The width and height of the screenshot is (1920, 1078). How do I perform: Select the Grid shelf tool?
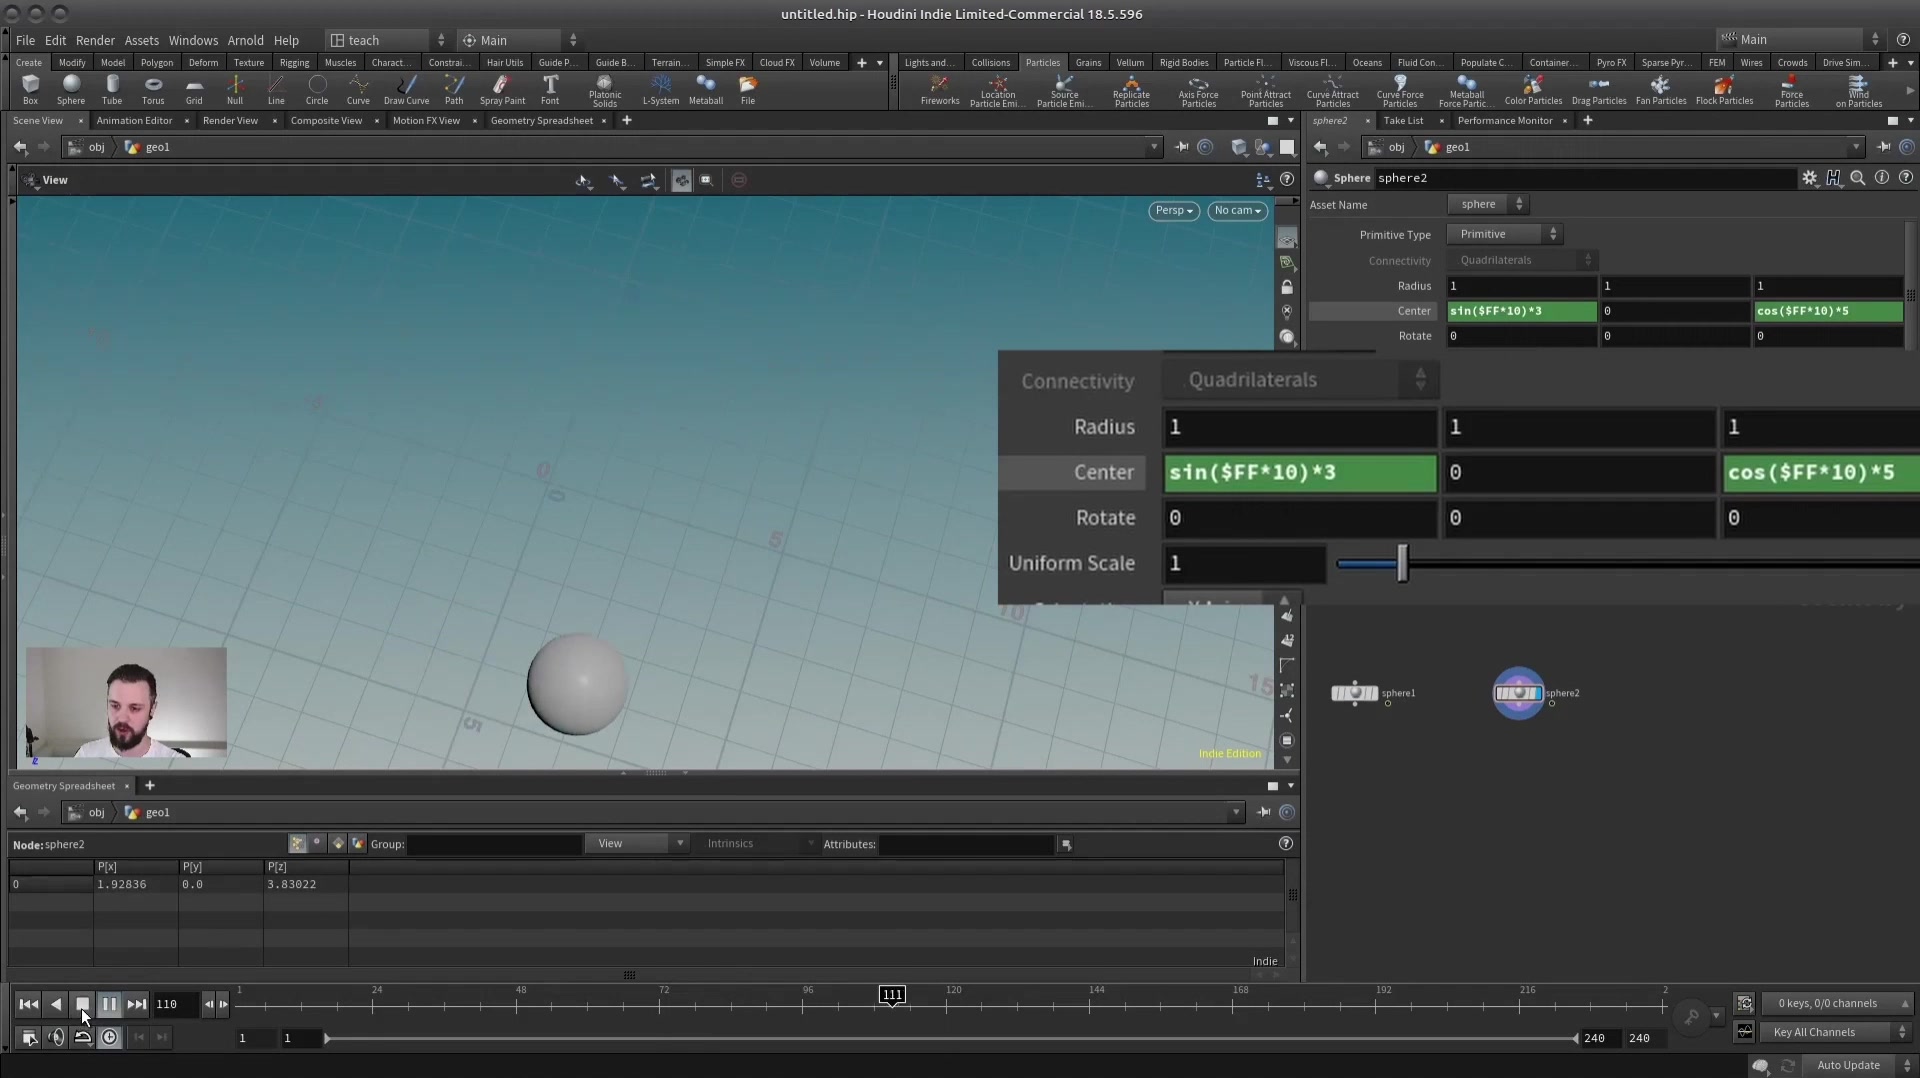(194, 89)
